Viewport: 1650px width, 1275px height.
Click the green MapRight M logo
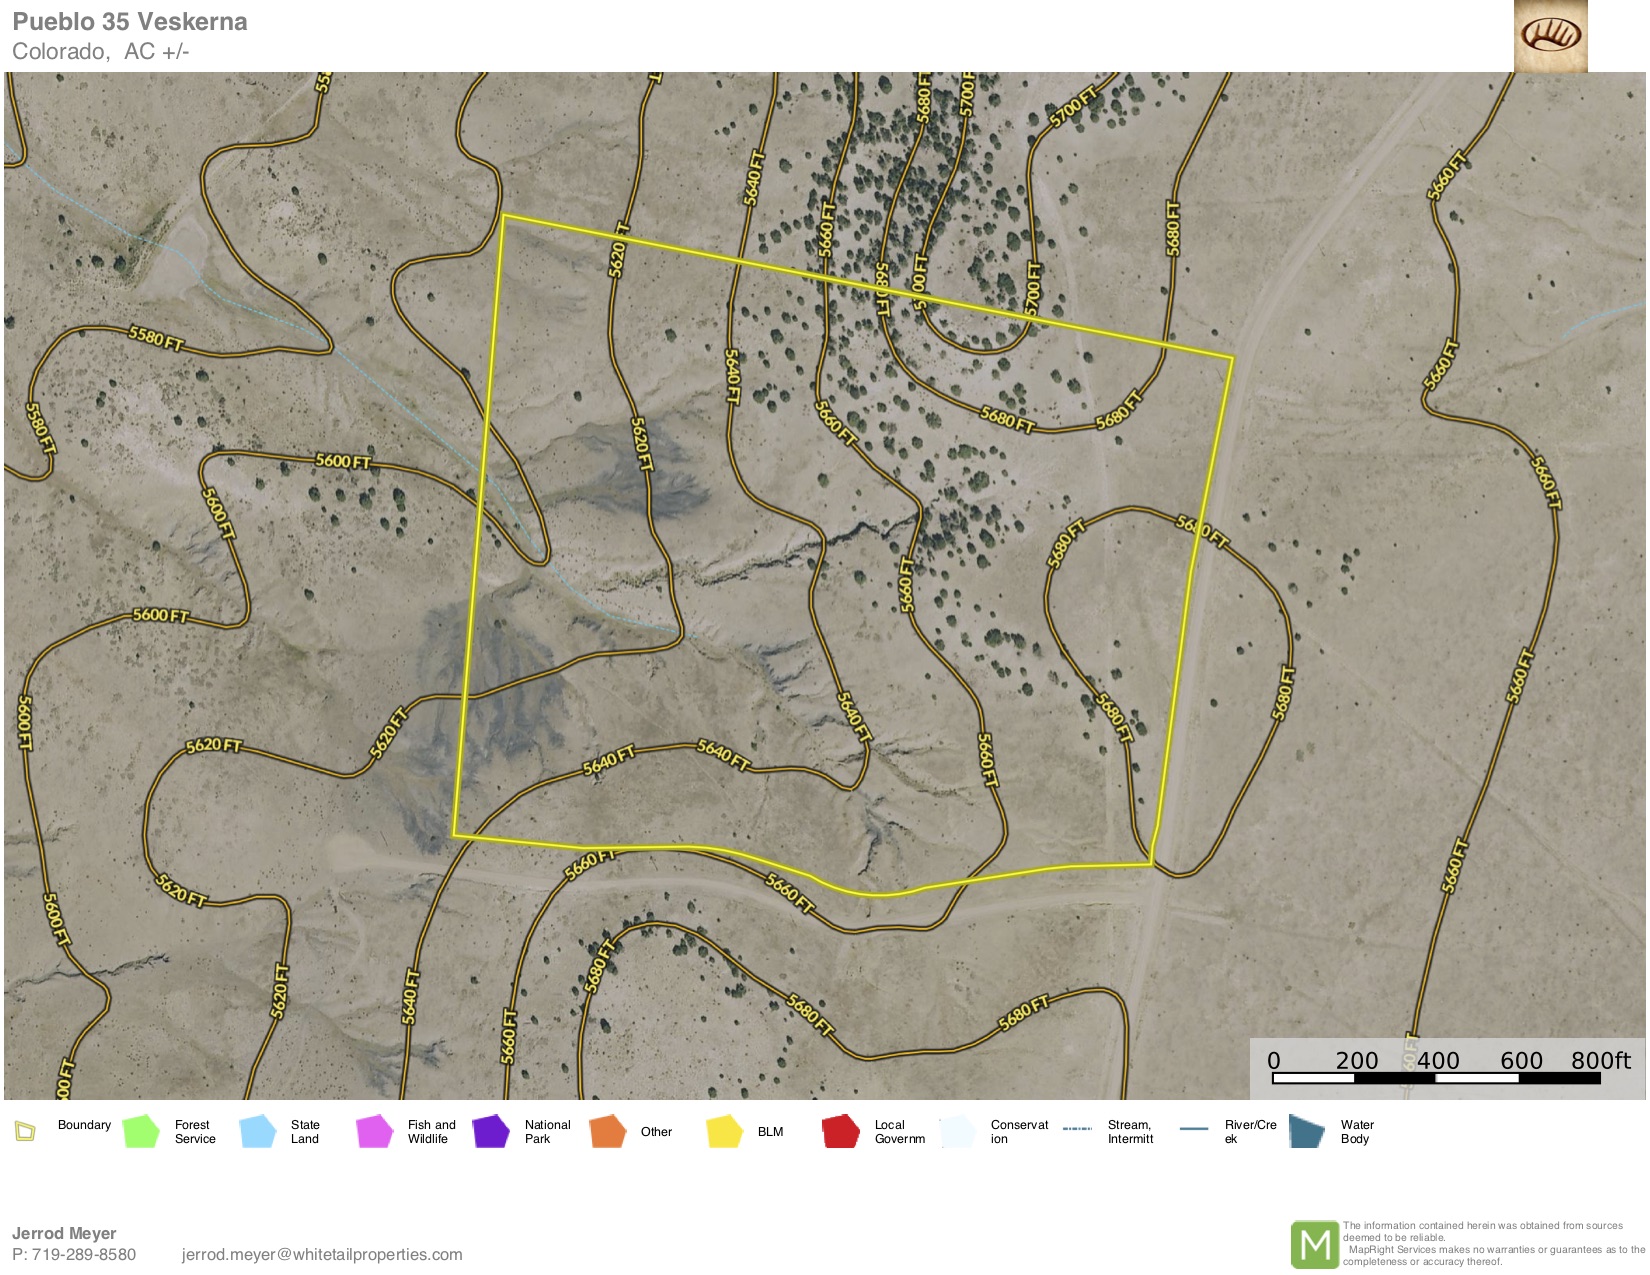1314,1244
